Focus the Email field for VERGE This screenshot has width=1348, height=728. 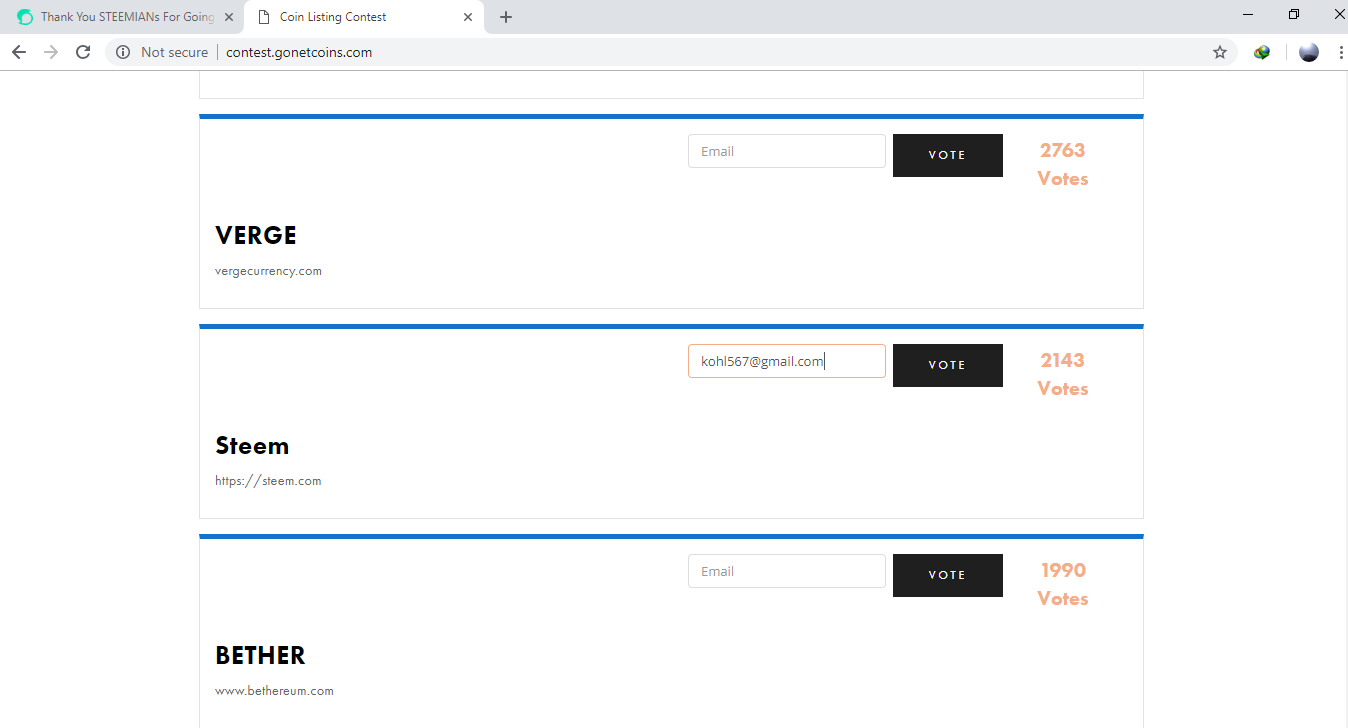787,151
